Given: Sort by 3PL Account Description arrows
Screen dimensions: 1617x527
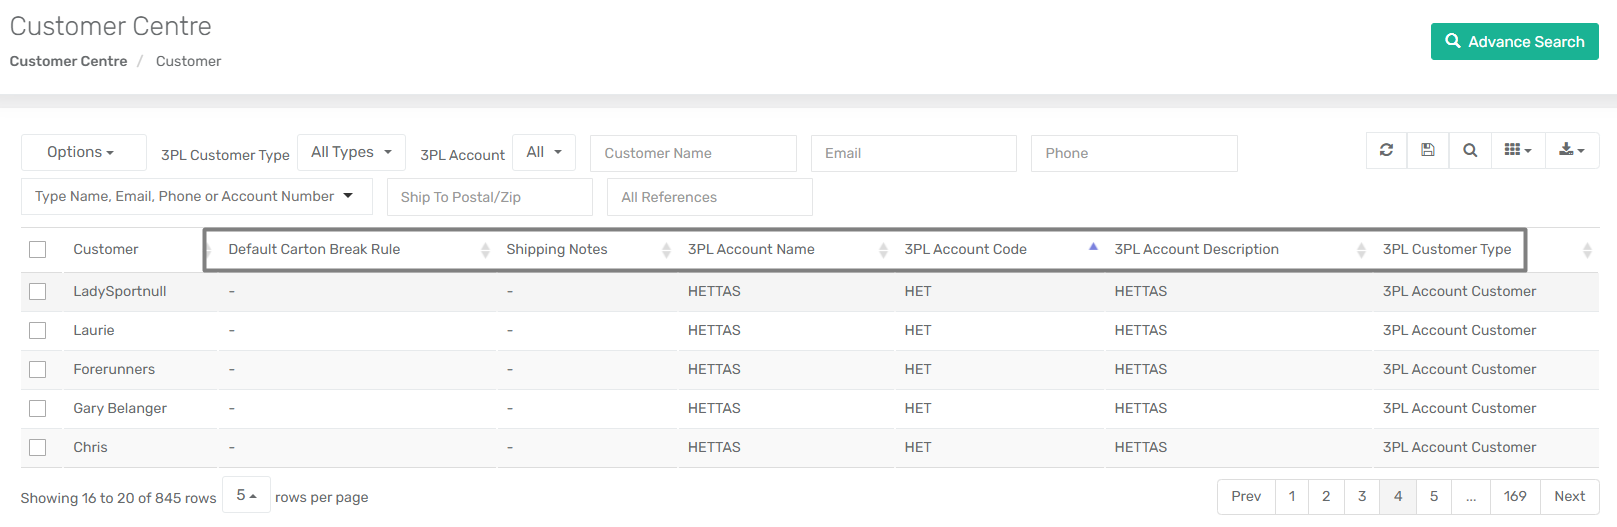Looking at the screenshot, I should pyautogui.click(x=1361, y=250).
